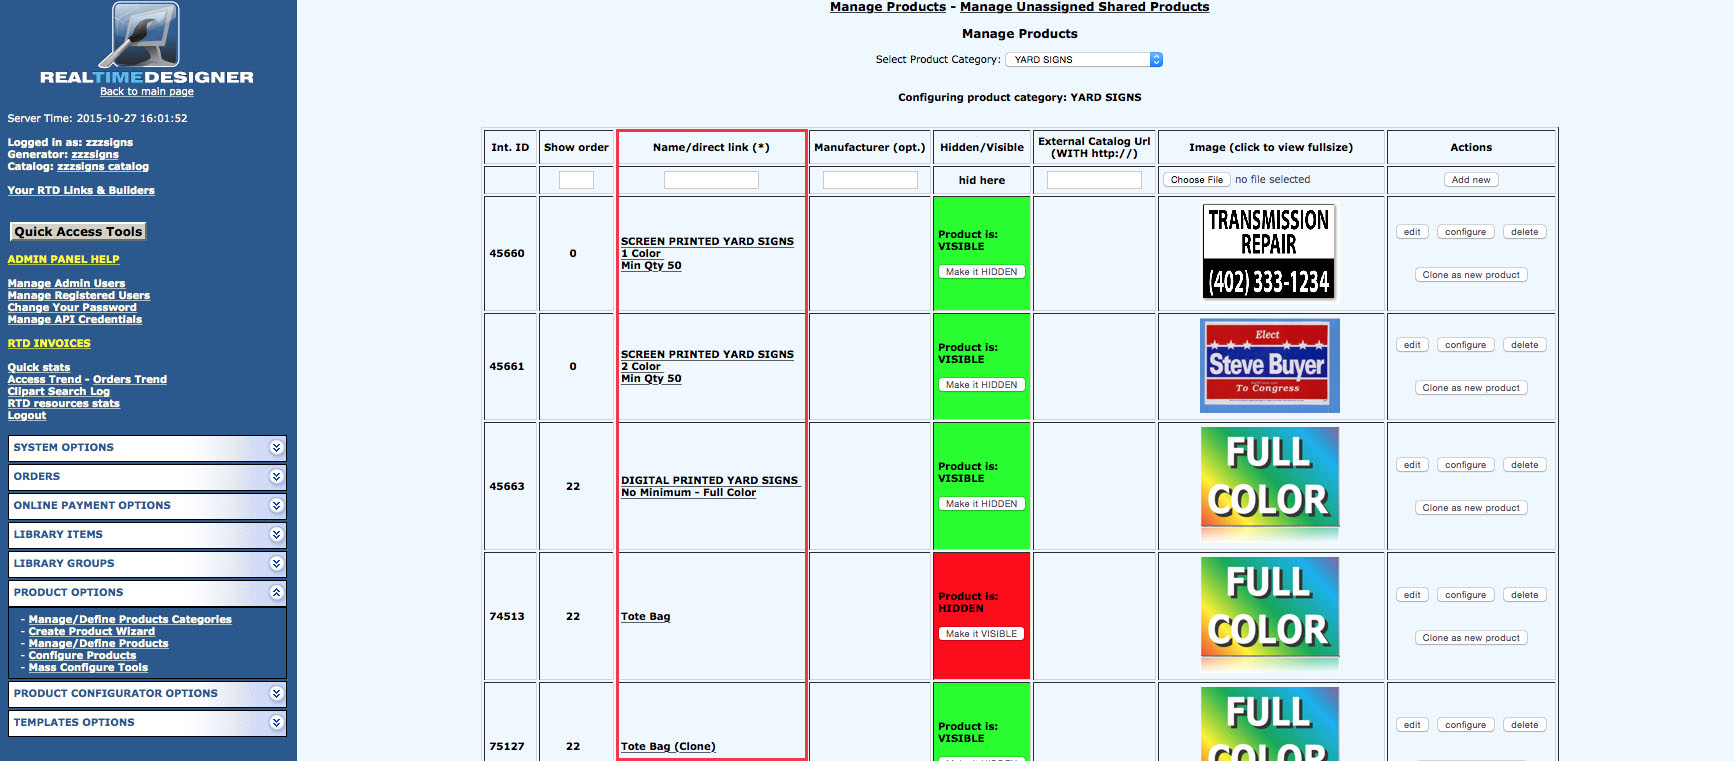Open ADMIN PANEL HELP link
1734x761 pixels.
point(63,260)
